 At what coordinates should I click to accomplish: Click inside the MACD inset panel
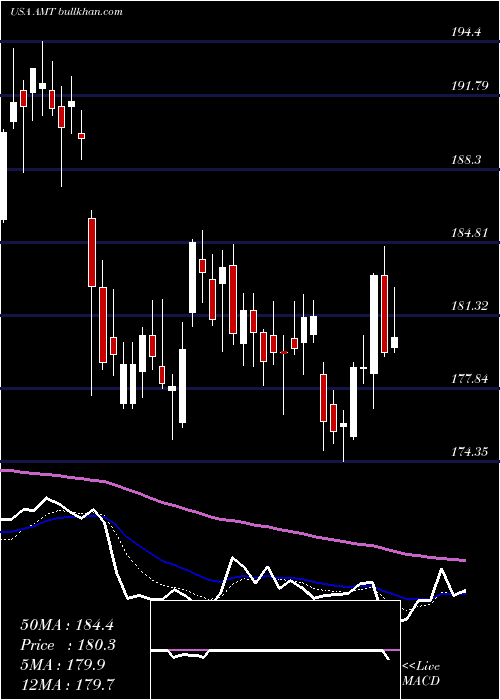click(x=275, y=650)
